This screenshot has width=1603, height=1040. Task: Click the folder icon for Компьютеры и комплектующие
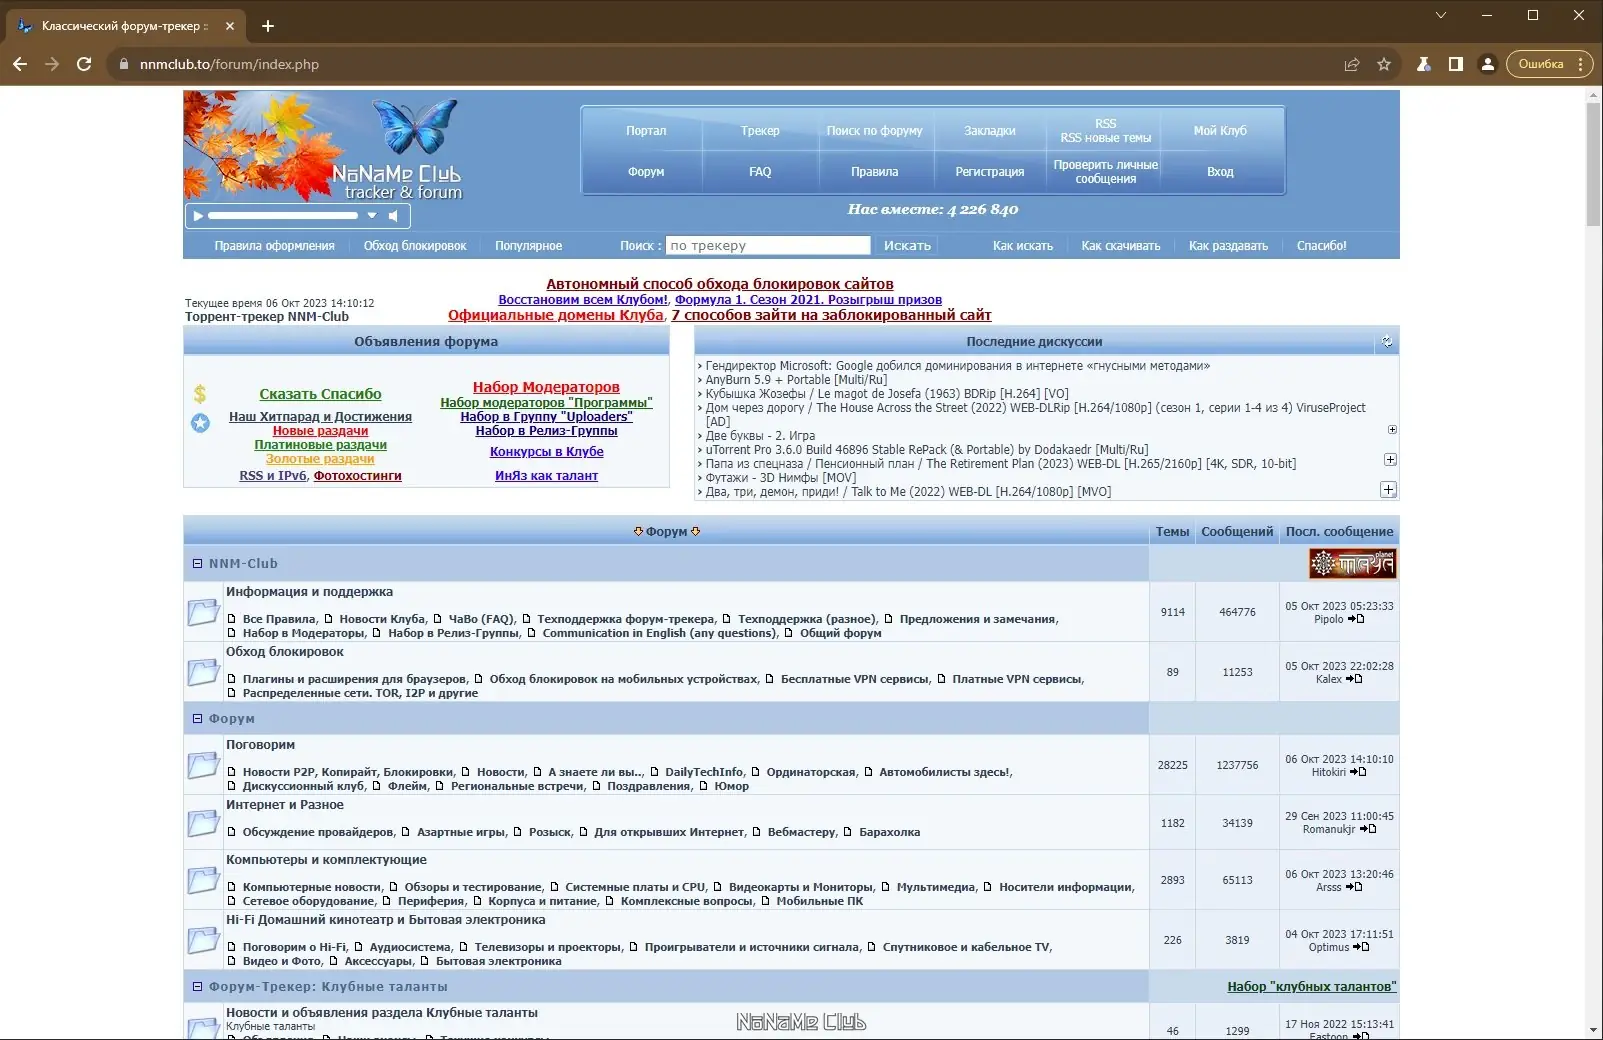(x=203, y=880)
